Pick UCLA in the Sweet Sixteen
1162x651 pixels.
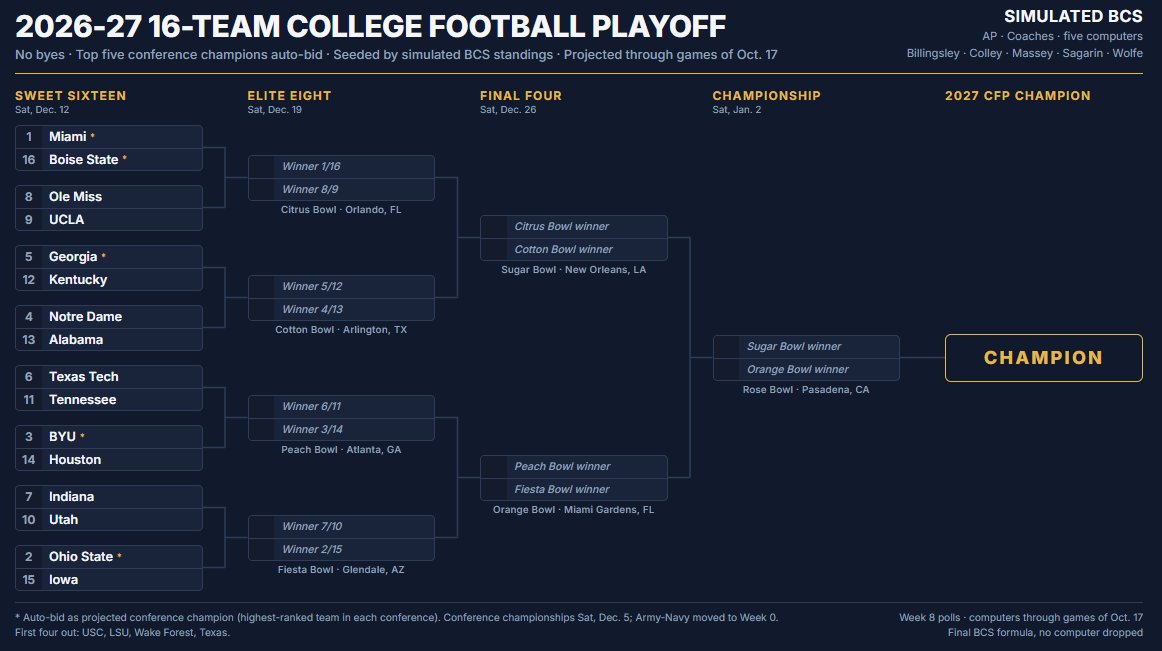click(109, 219)
